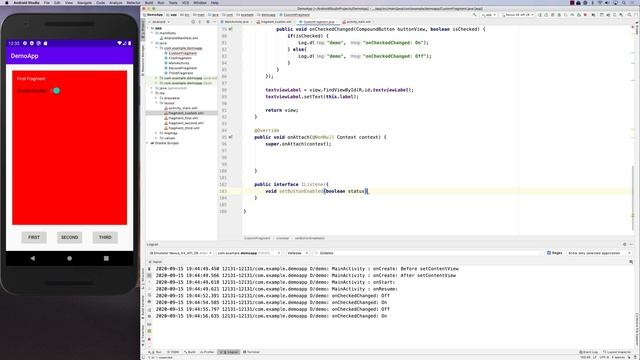Tap the Android back navigation icon

pyautogui.click(x=33, y=258)
